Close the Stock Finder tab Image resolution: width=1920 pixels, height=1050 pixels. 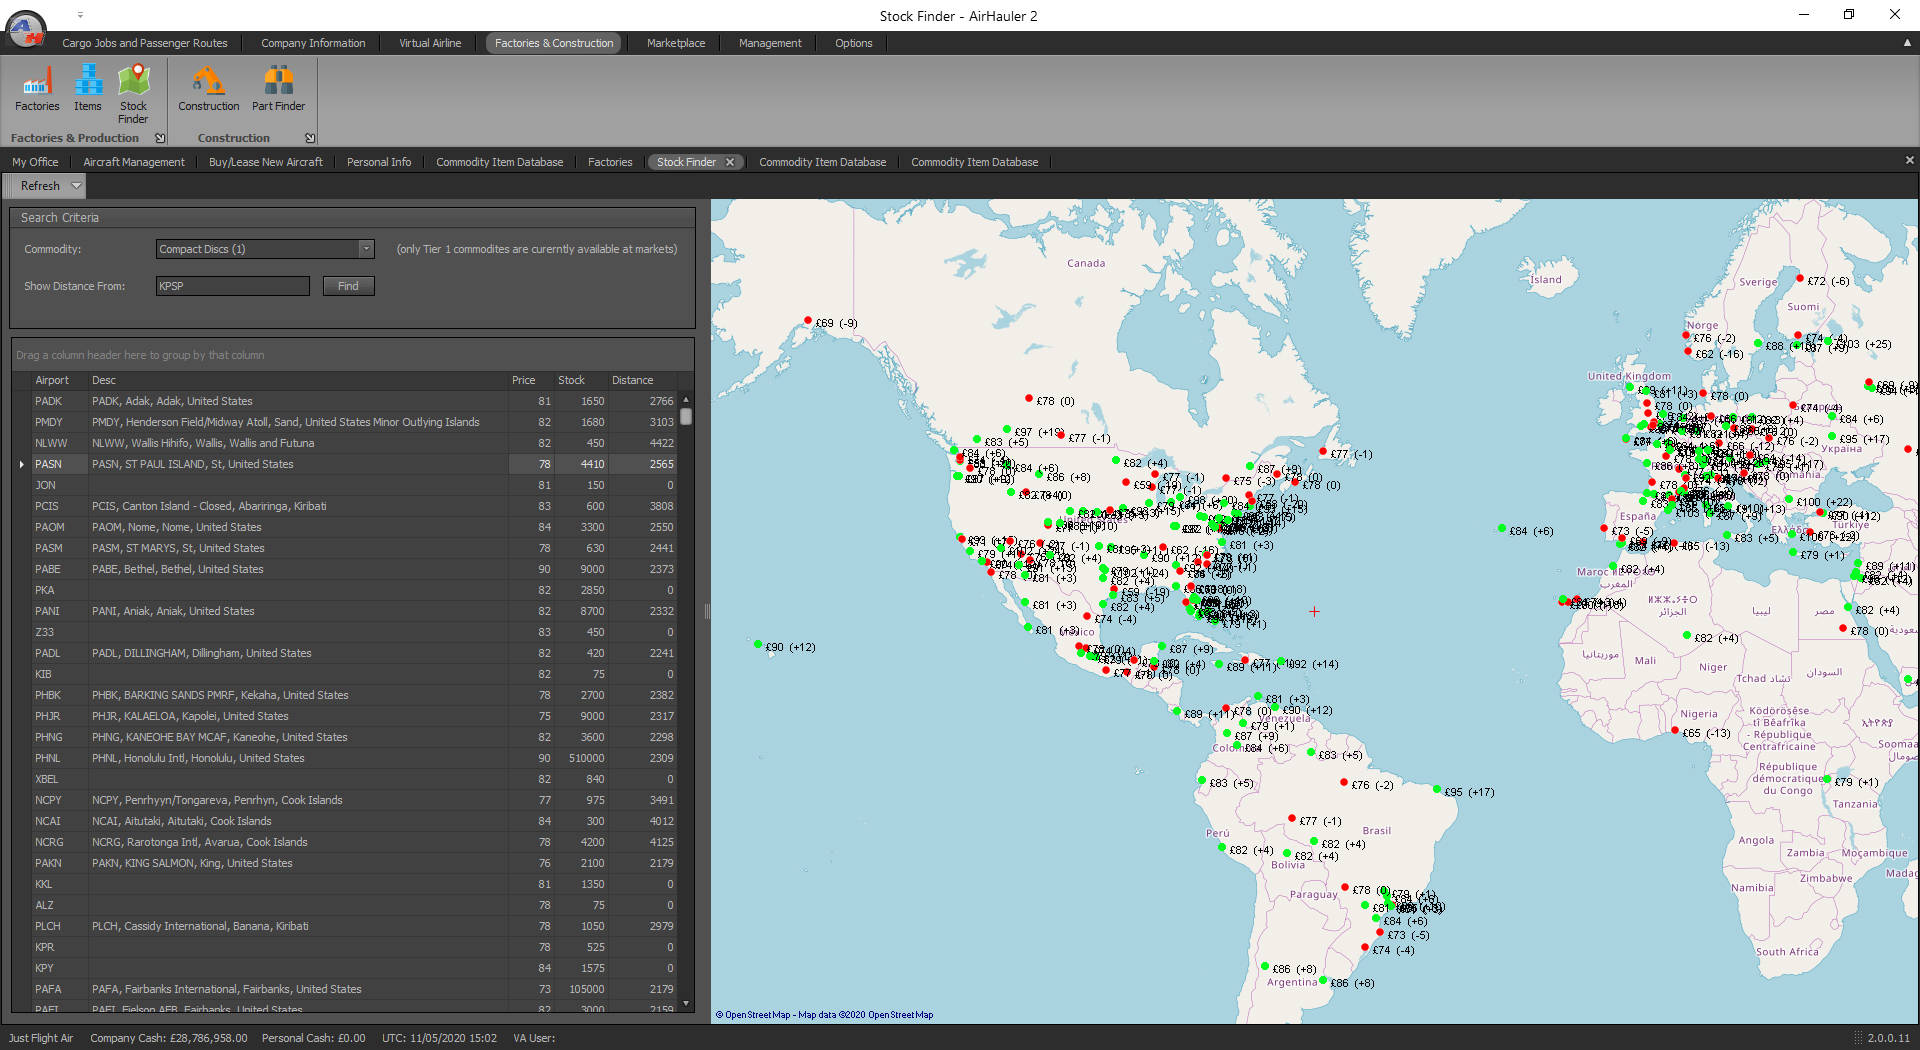pos(730,162)
